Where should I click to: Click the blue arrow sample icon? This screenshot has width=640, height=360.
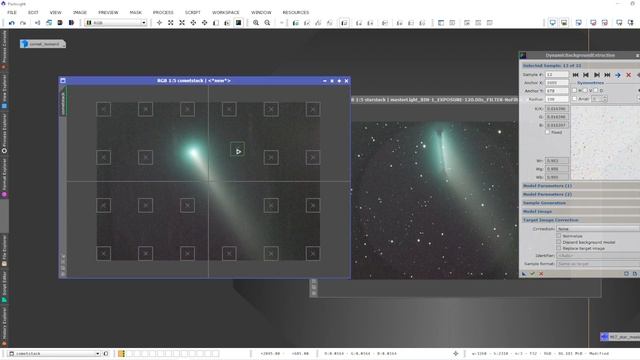pyautogui.click(x=618, y=75)
